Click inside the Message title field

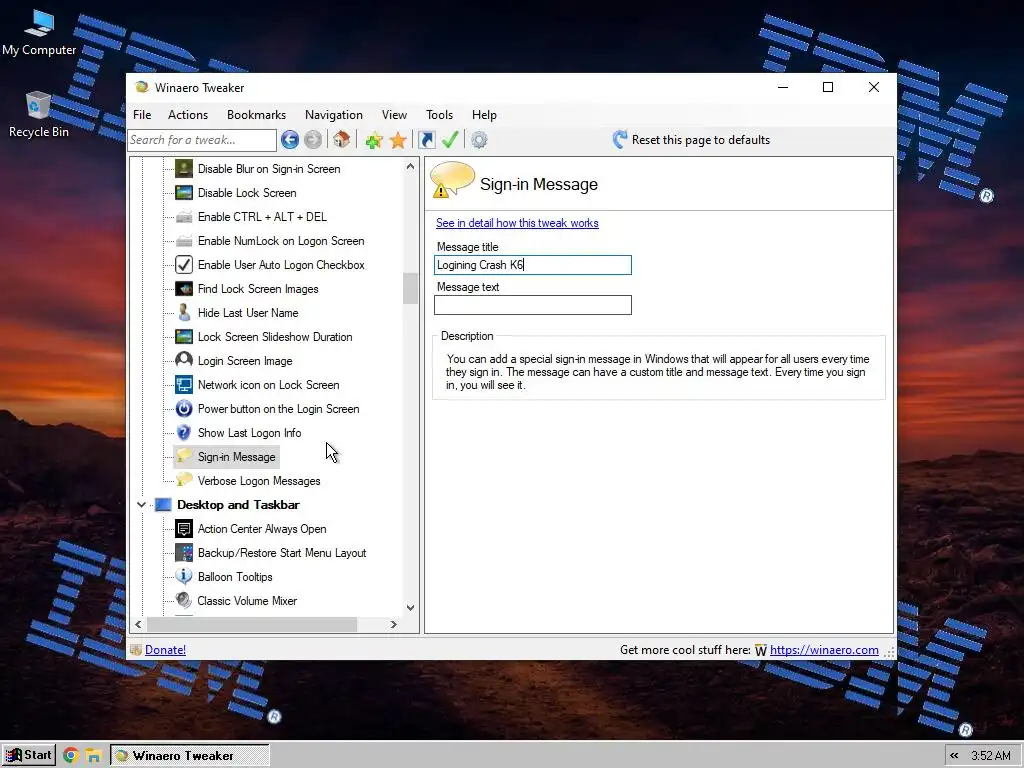pyautogui.click(x=533, y=264)
